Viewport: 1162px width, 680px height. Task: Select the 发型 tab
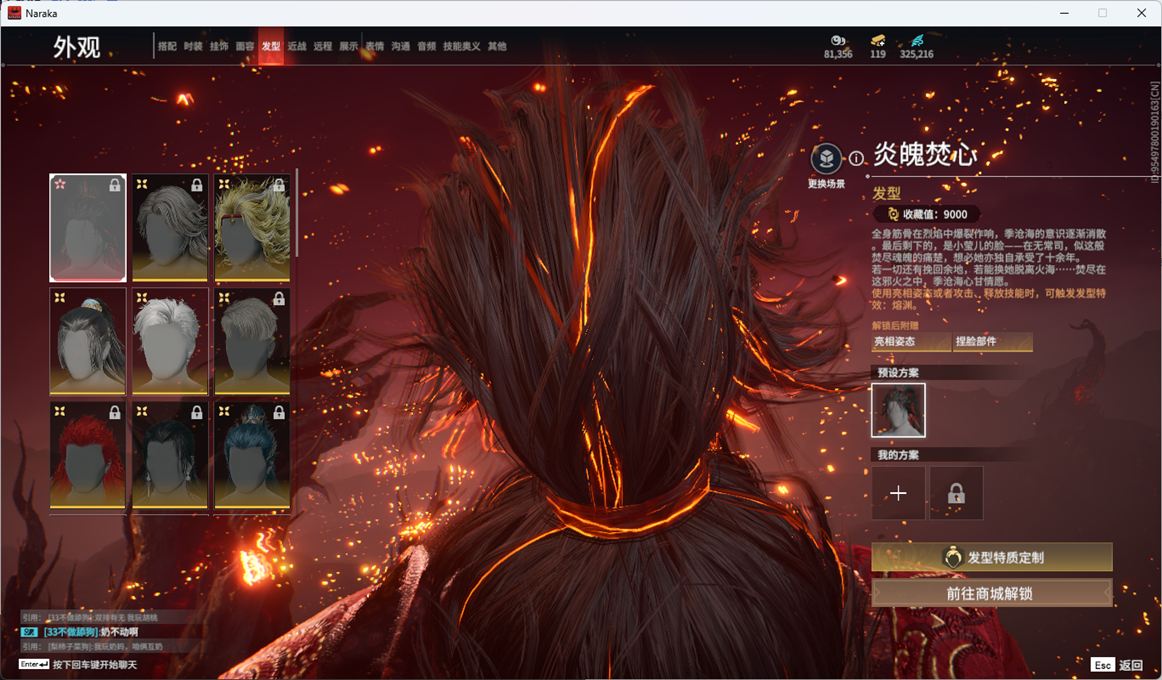pos(270,46)
